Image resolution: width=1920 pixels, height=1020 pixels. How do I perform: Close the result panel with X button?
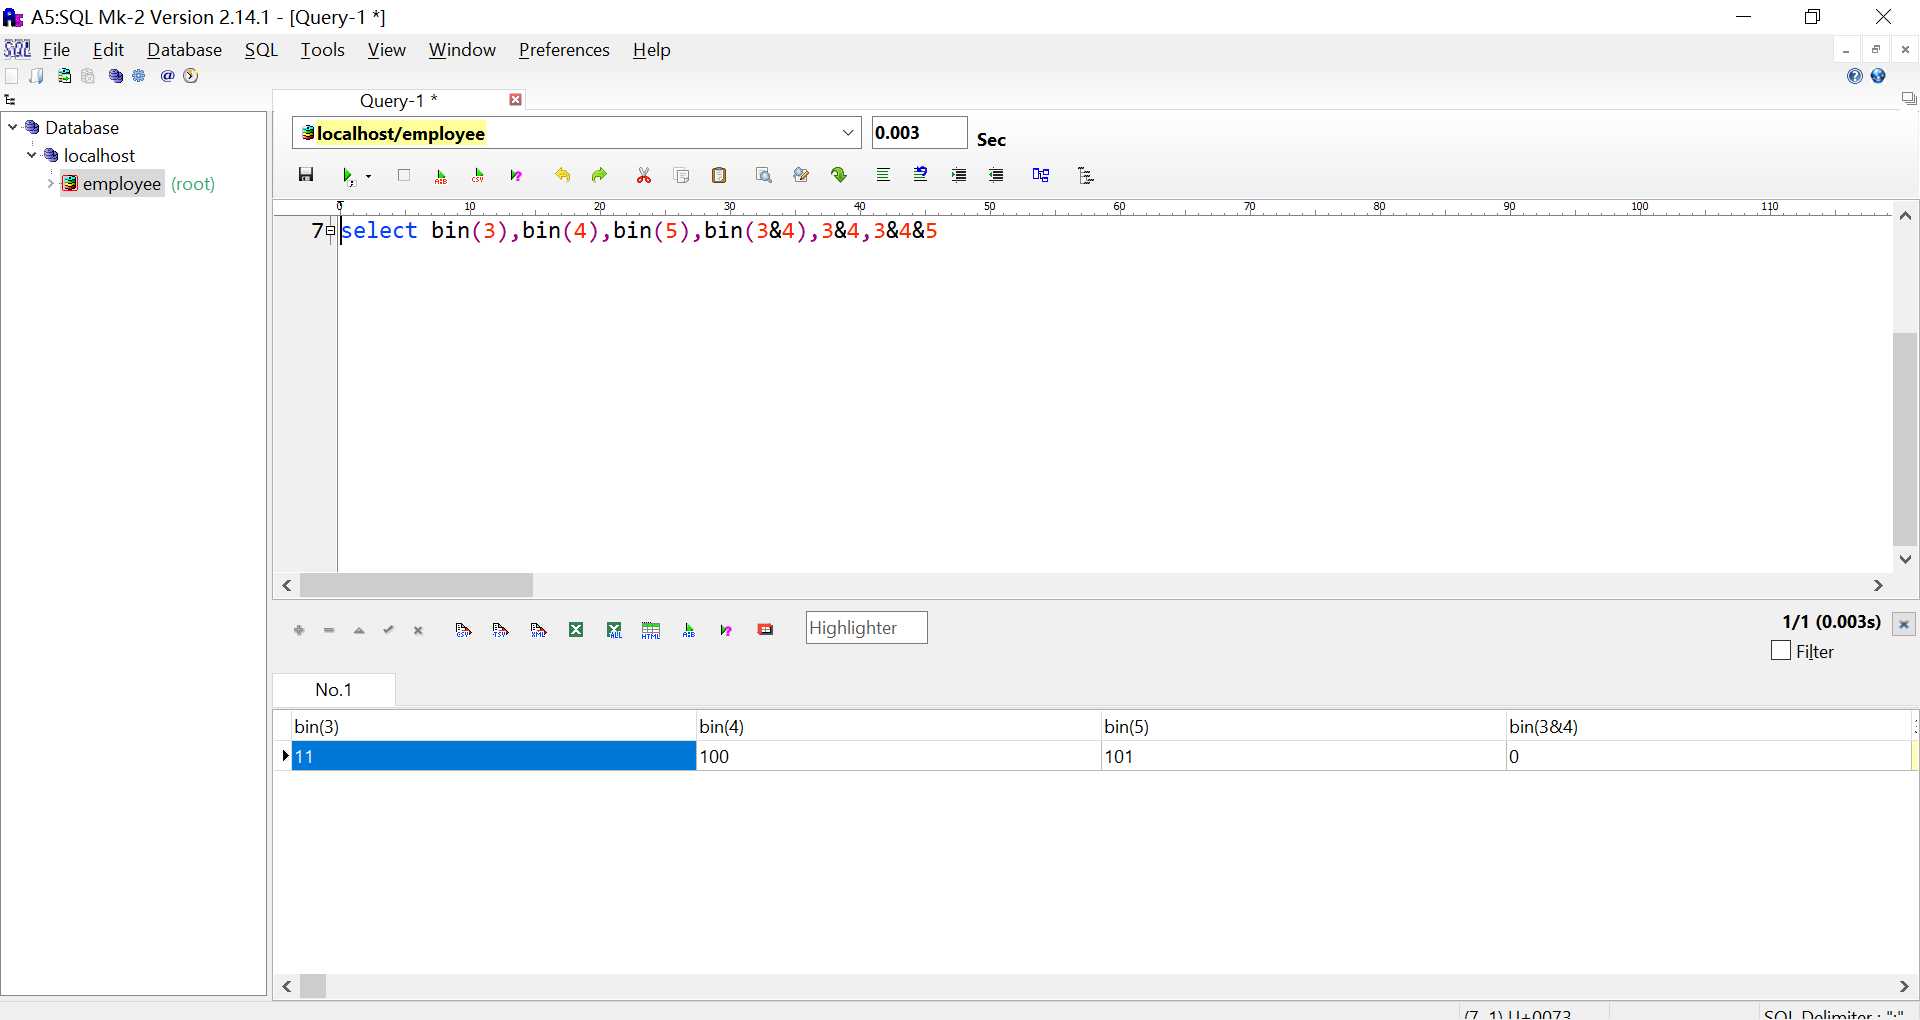(1904, 624)
